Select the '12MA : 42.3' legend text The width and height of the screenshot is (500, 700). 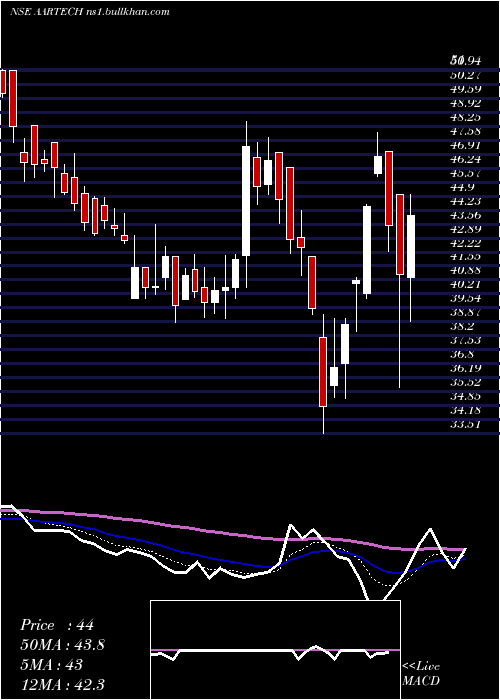click(62, 684)
